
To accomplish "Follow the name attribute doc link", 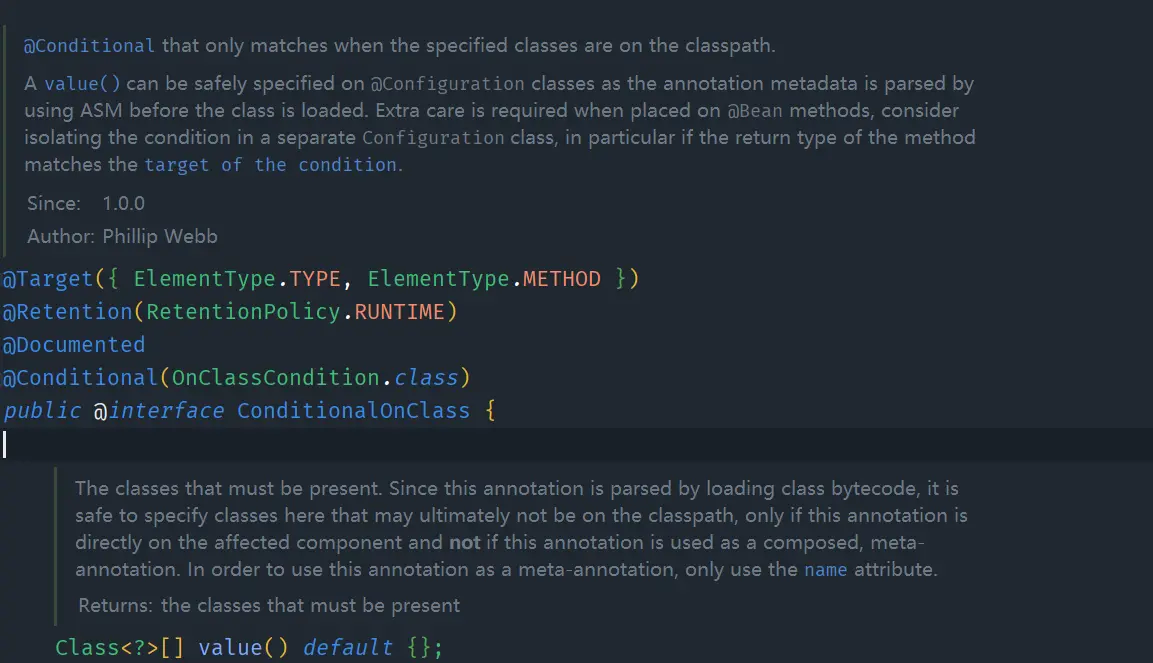I will pos(825,570).
